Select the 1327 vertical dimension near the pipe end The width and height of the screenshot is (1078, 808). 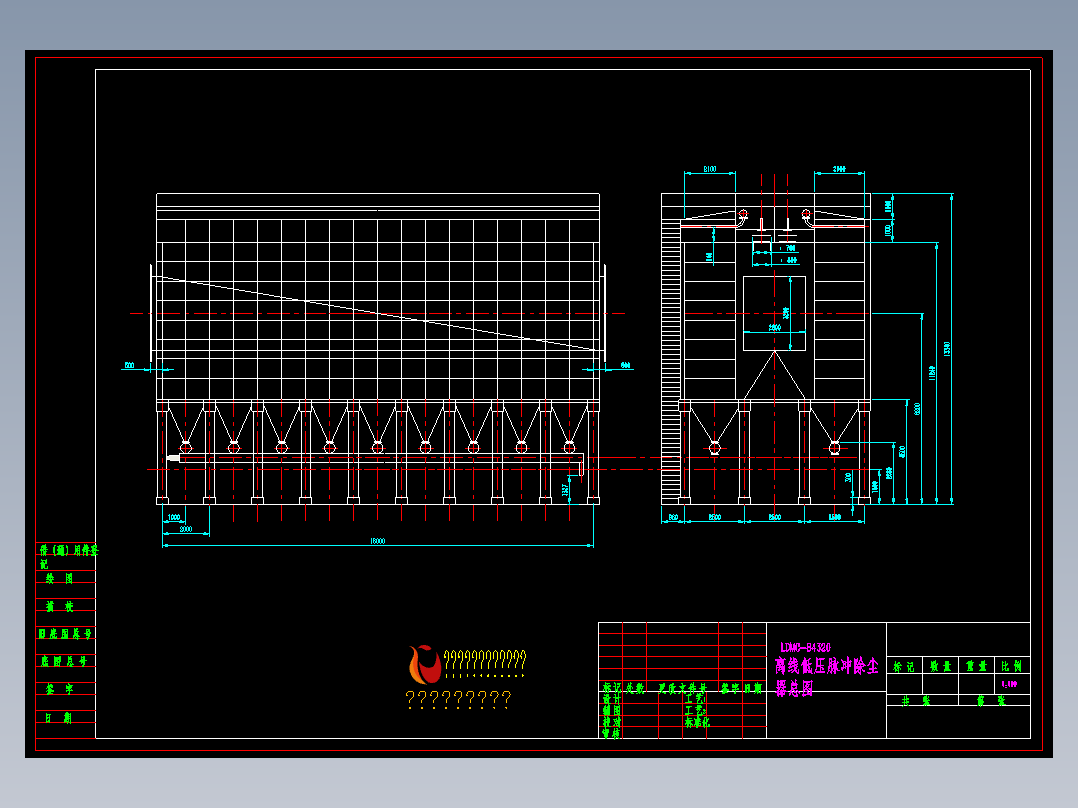565,490
